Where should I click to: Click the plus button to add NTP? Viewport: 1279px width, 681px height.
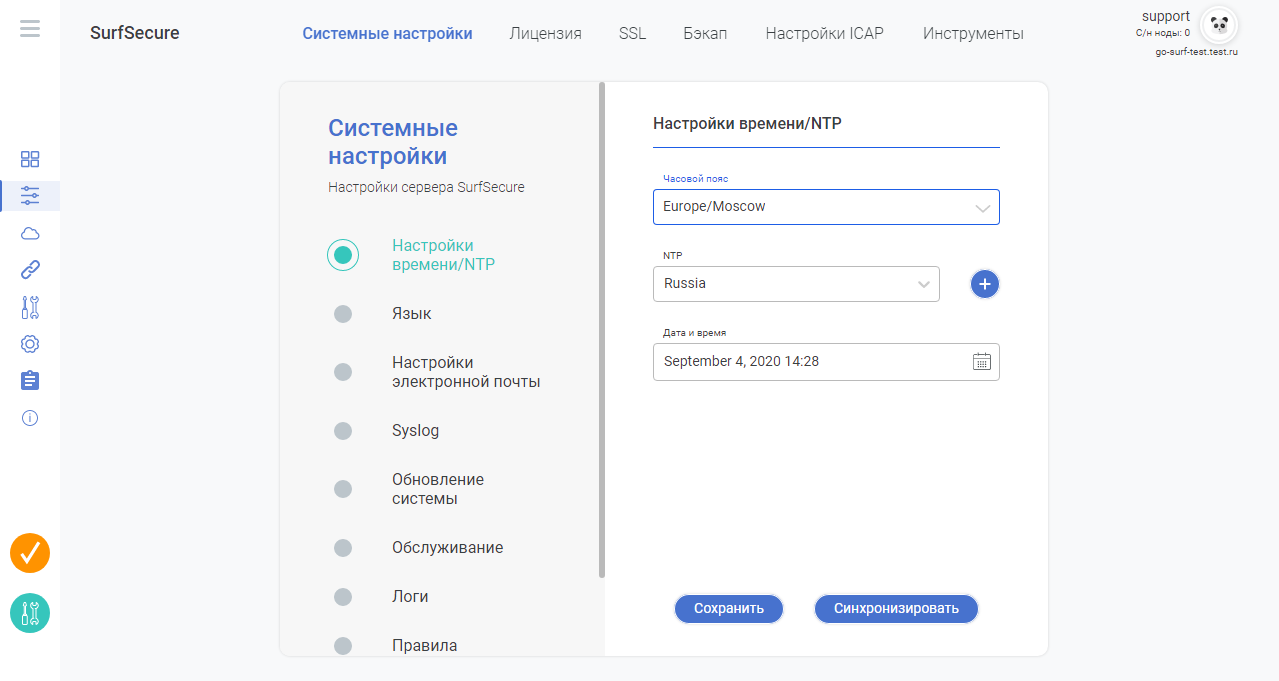[x=984, y=285]
